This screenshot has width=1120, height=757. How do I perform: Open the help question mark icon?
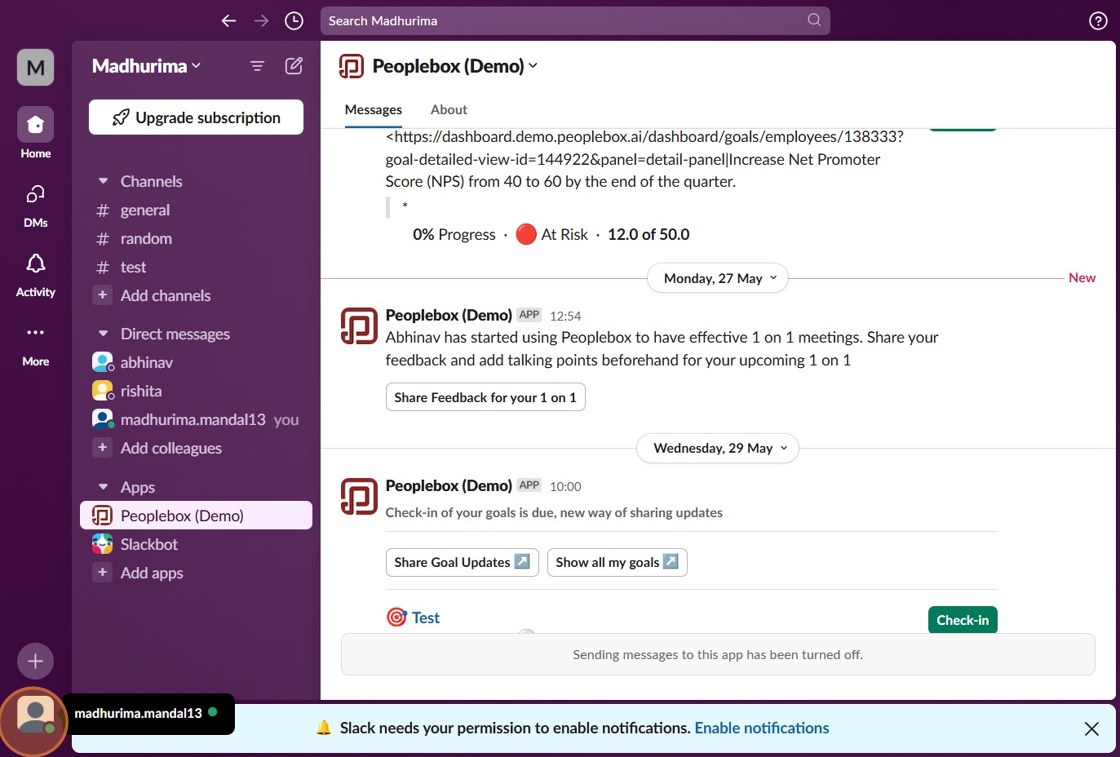pyautogui.click(x=1098, y=21)
